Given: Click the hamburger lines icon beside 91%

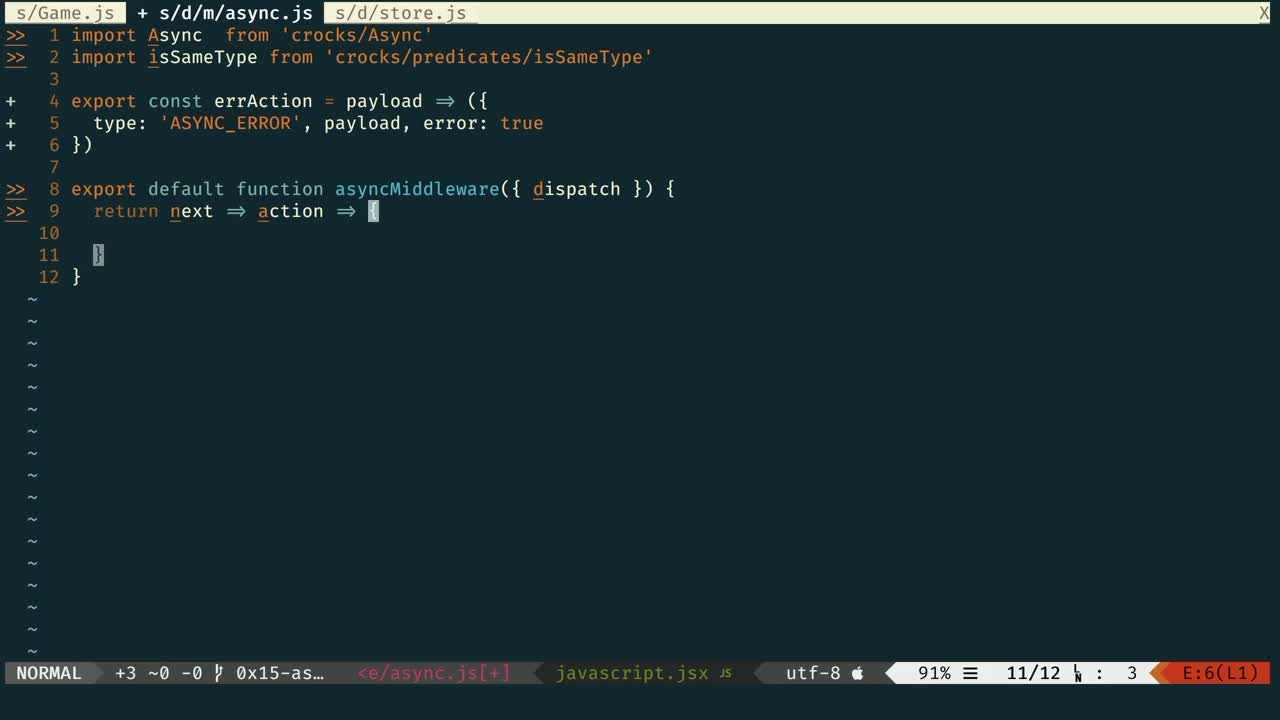Looking at the screenshot, I should pos(970,673).
